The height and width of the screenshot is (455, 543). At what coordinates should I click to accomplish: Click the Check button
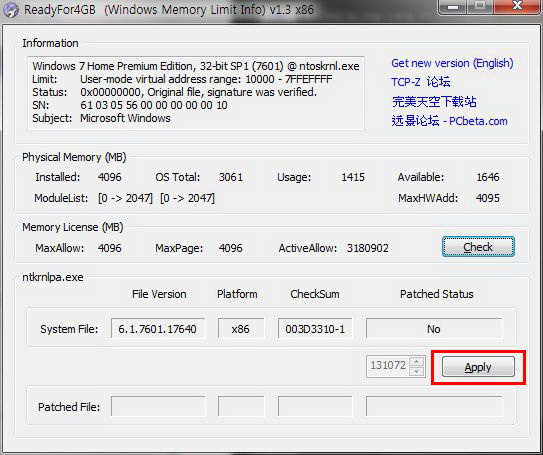pos(478,247)
